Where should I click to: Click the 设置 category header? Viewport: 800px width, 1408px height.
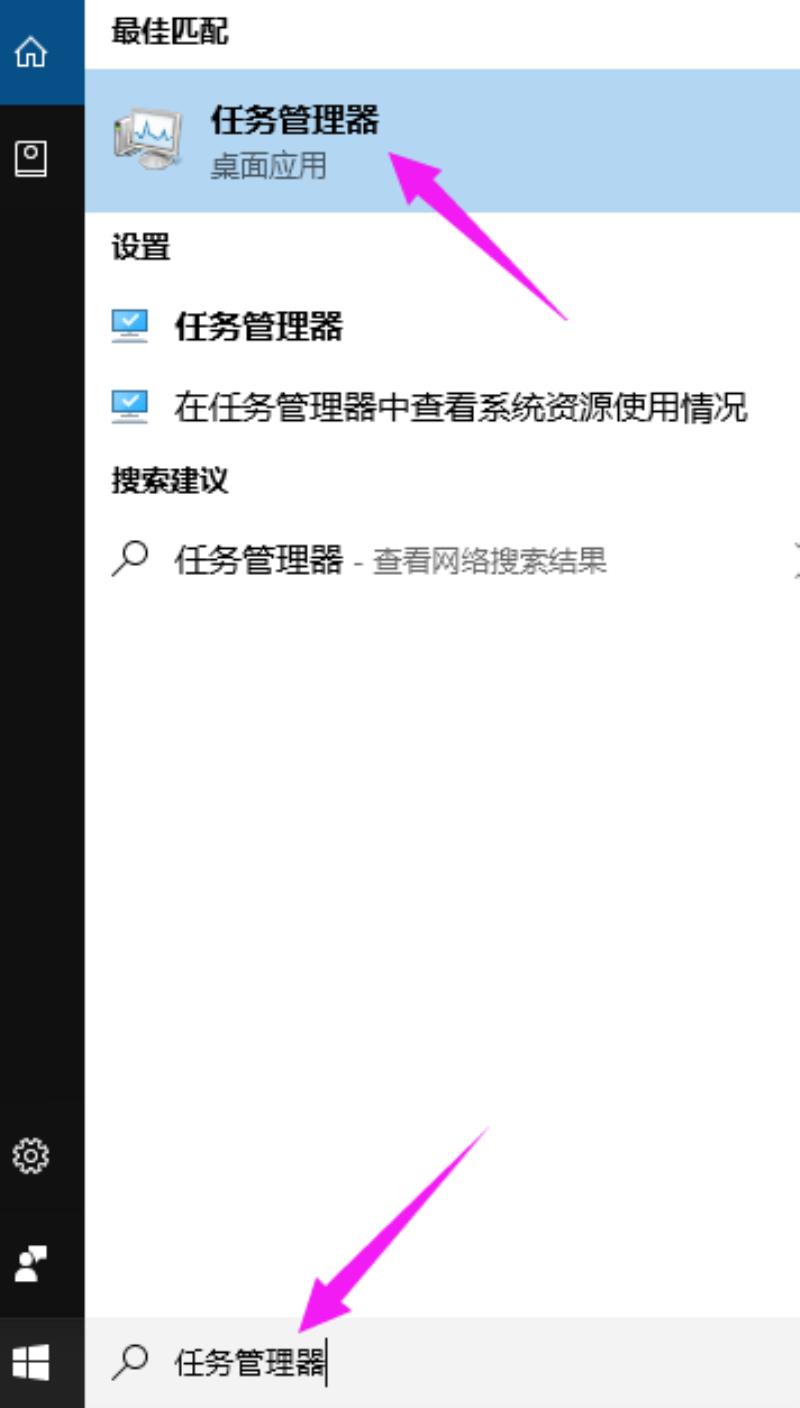[x=141, y=247]
